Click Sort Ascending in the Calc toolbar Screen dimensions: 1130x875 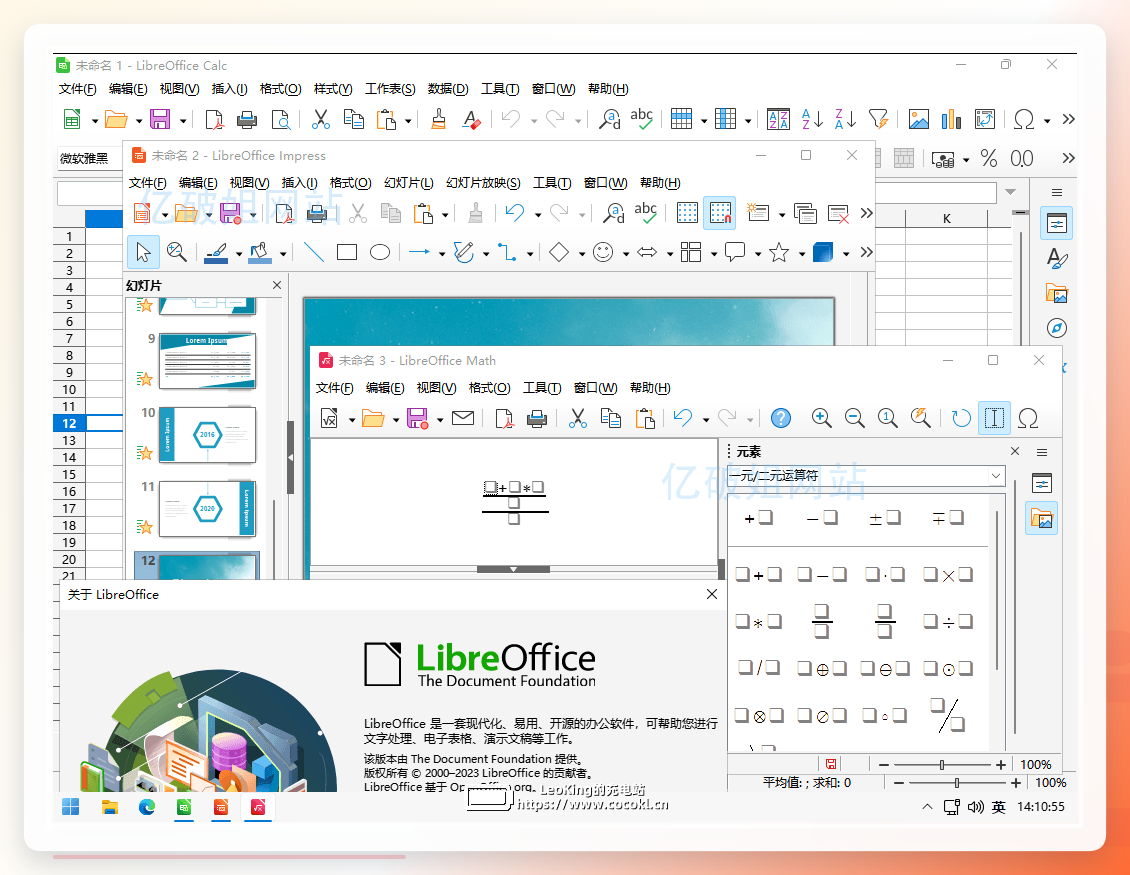tap(812, 119)
